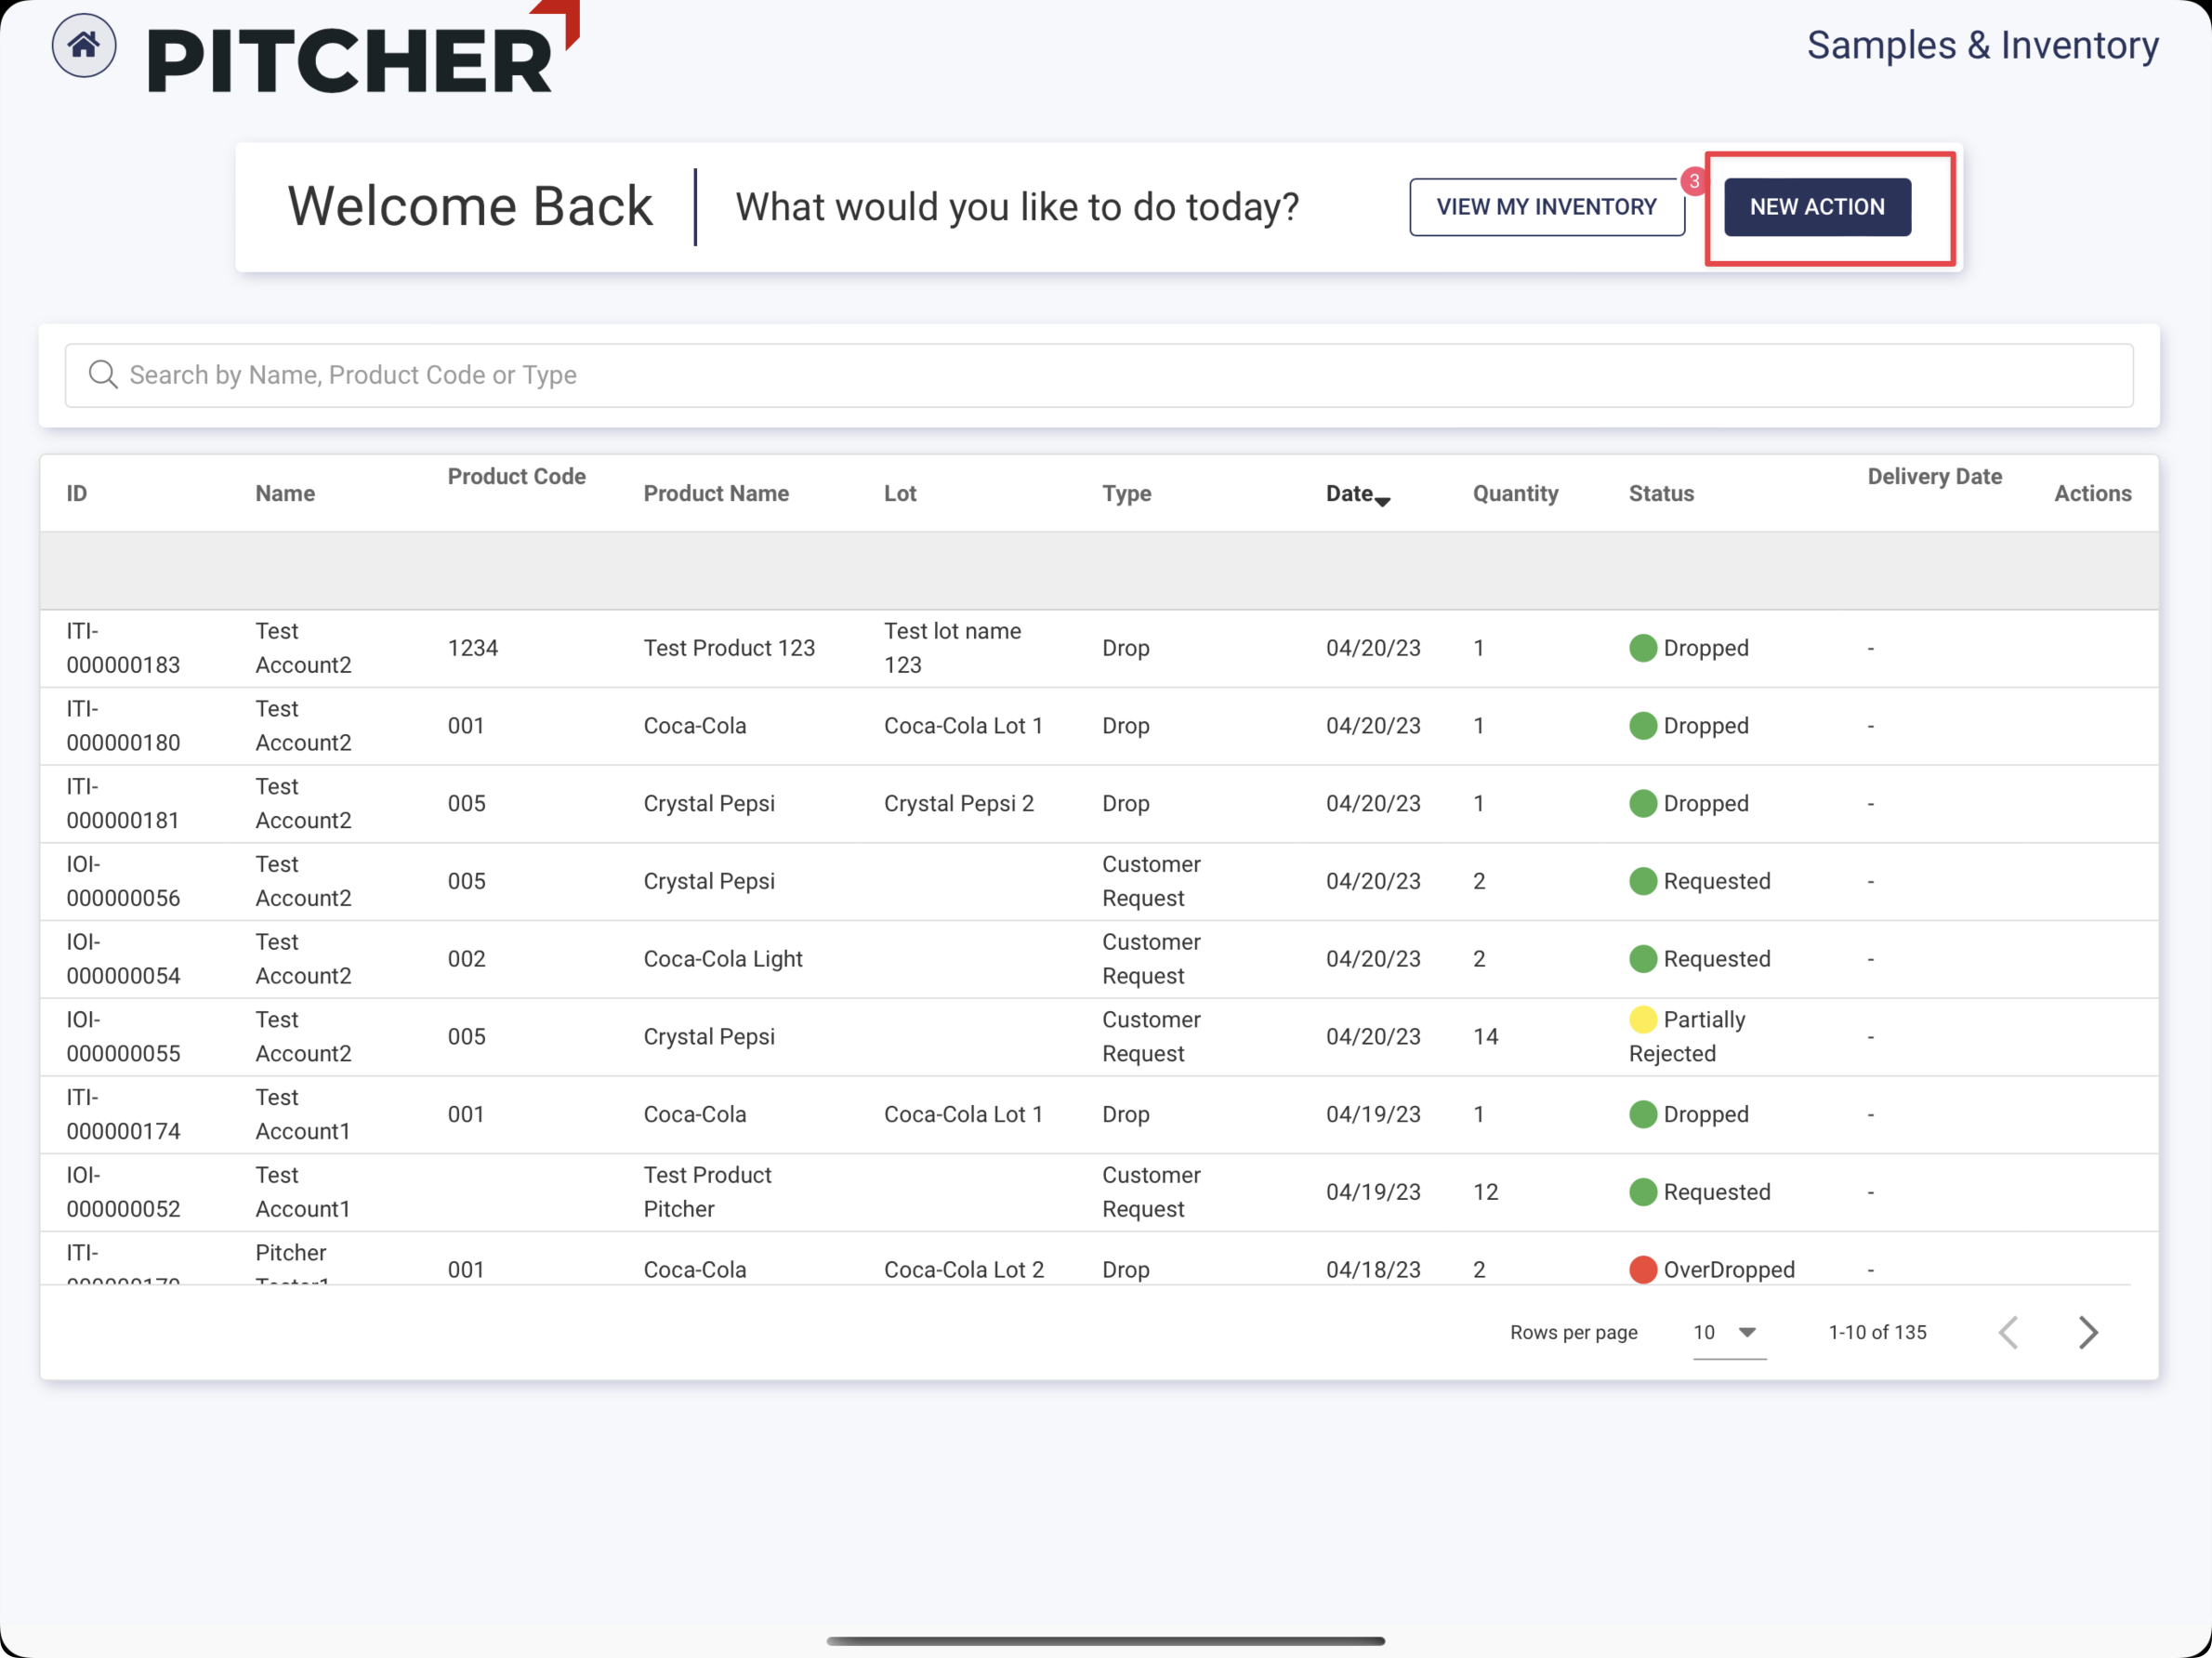Go to previous page arrow
Image resolution: width=2212 pixels, height=1658 pixels.
point(2008,1332)
